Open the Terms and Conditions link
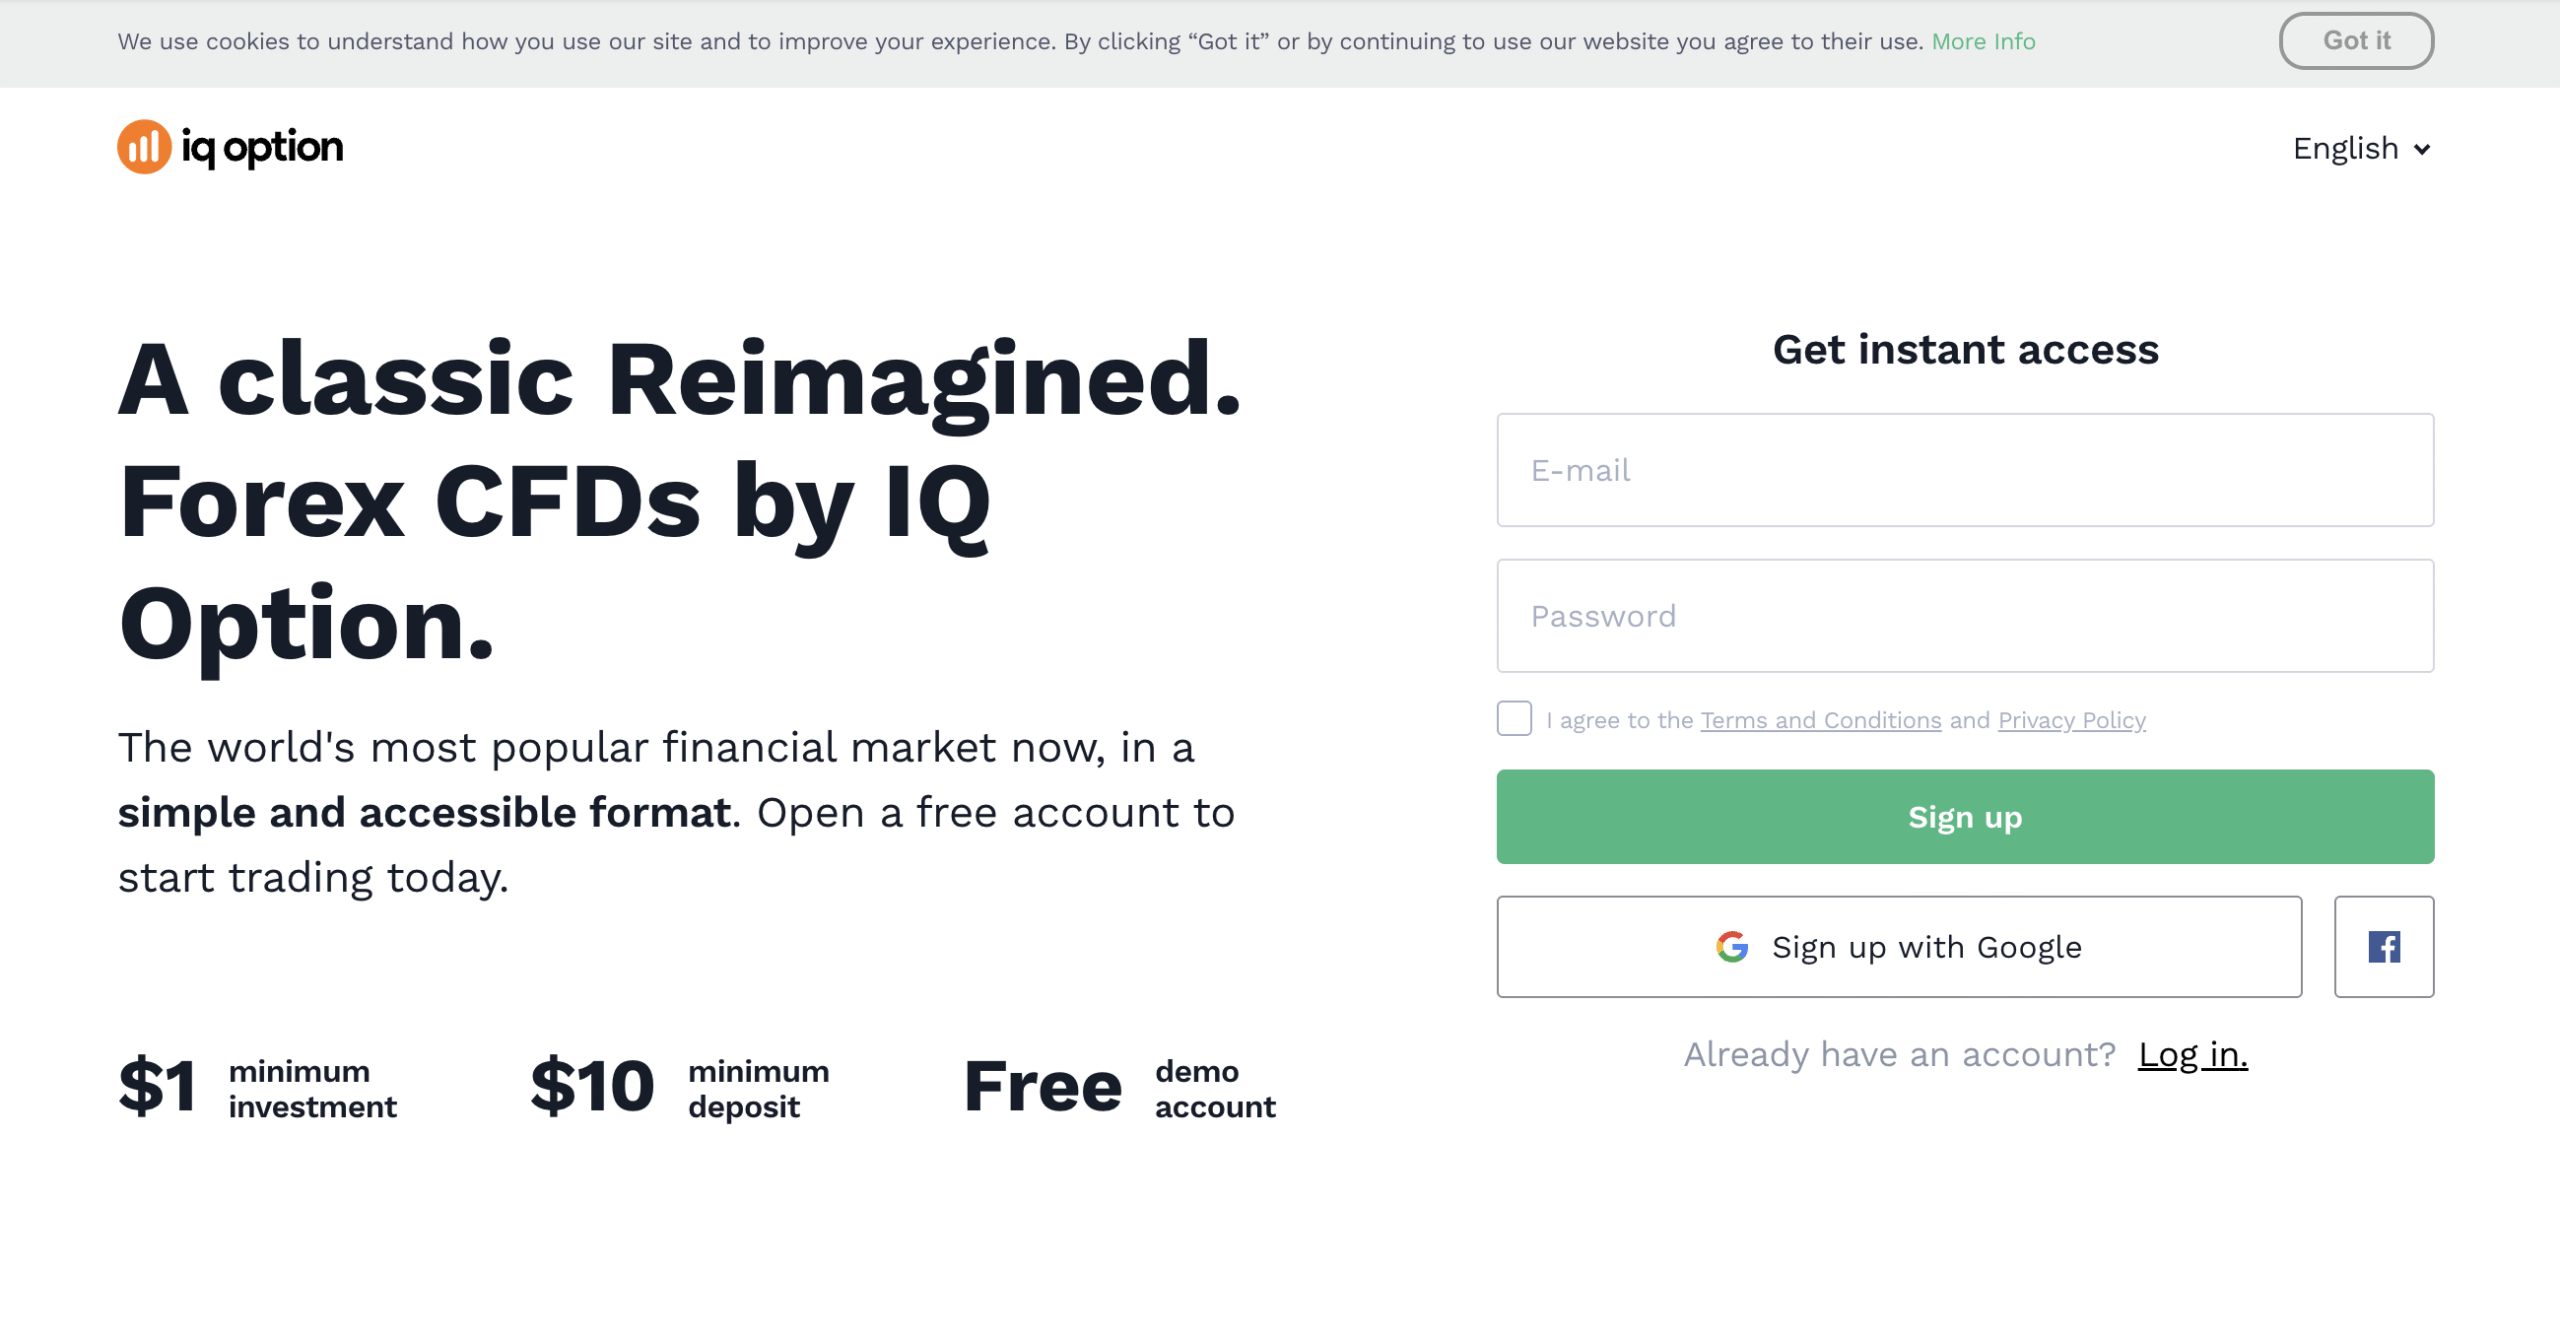The image size is (2560, 1338). [1820, 720]
